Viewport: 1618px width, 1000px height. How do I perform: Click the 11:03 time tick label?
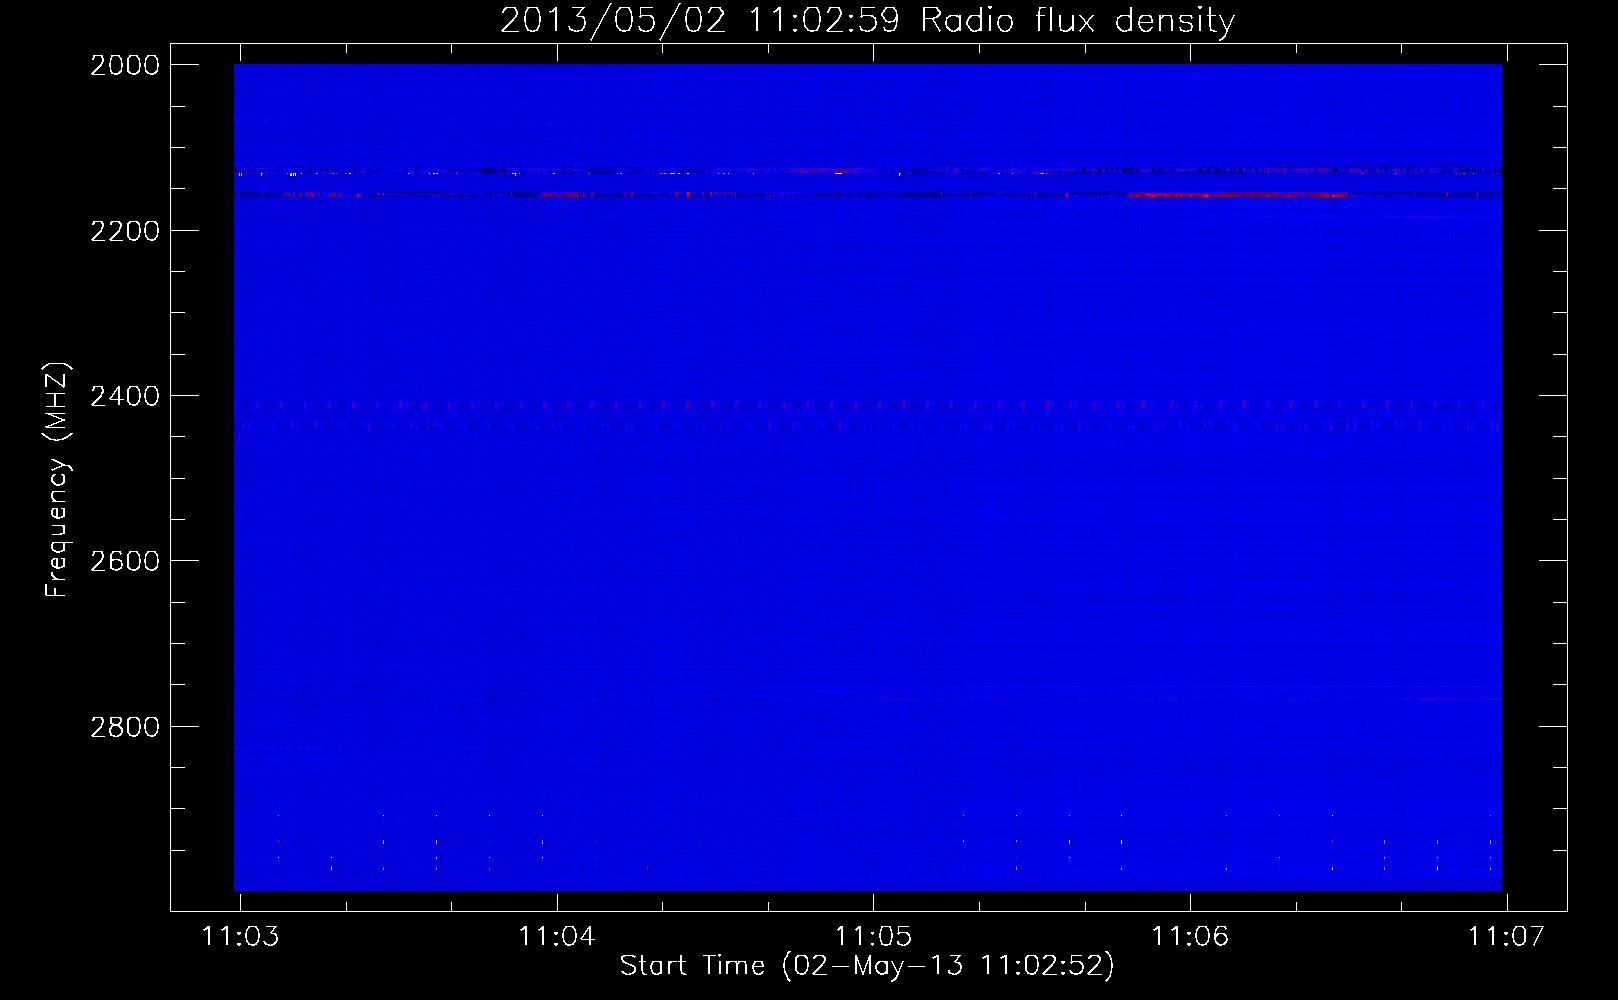[240, 936]
